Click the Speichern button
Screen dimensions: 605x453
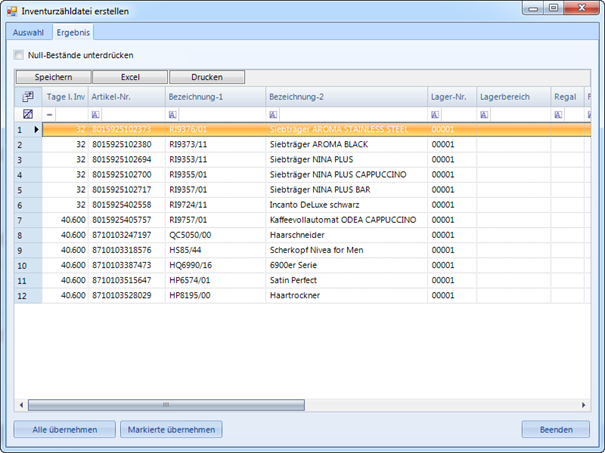[x=53, y=77]
